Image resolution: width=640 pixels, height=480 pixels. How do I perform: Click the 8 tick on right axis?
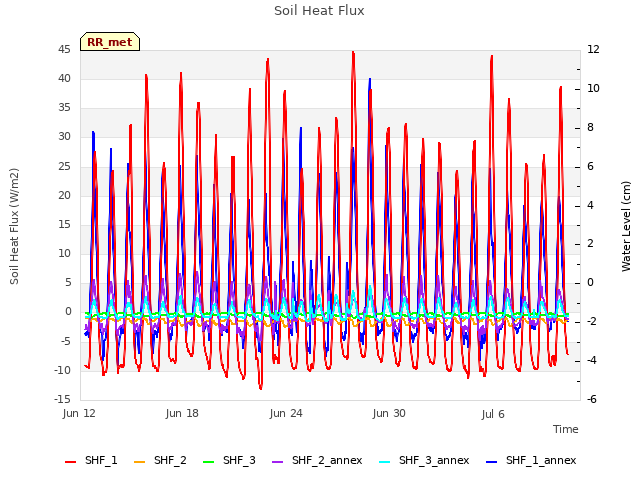[x=591, y=127]
